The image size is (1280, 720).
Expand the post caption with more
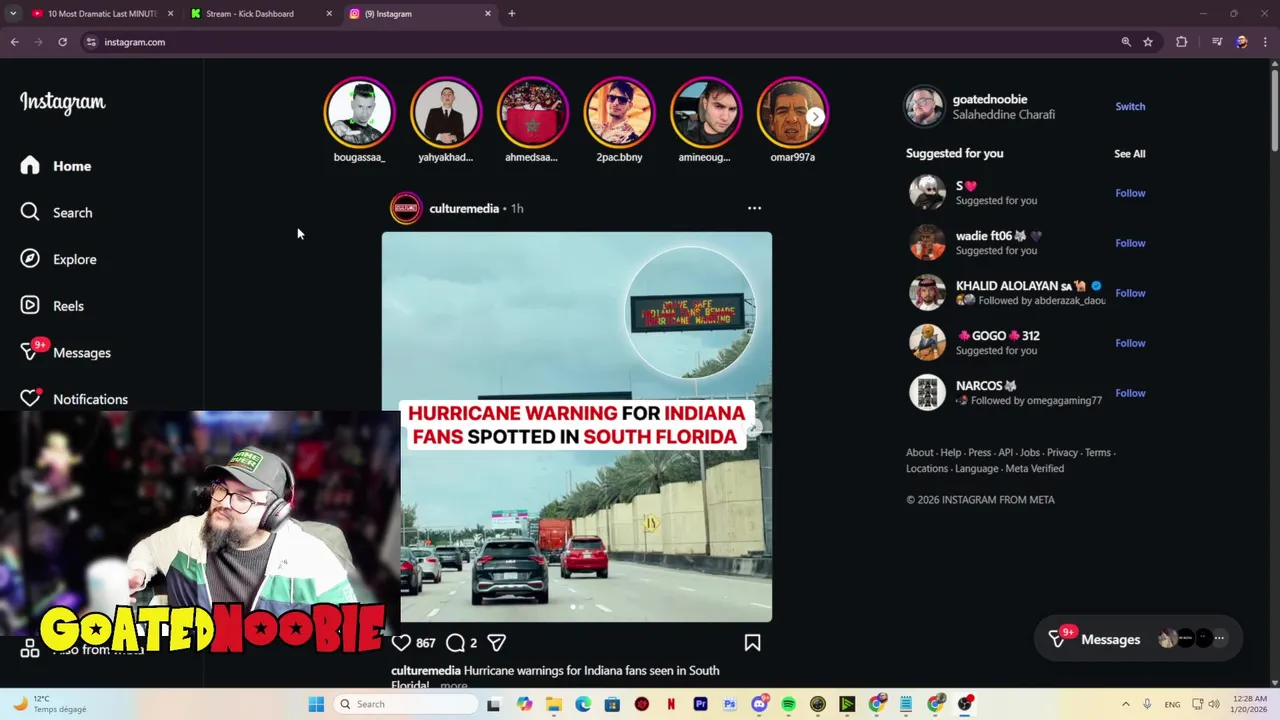[x=453, y=685]
